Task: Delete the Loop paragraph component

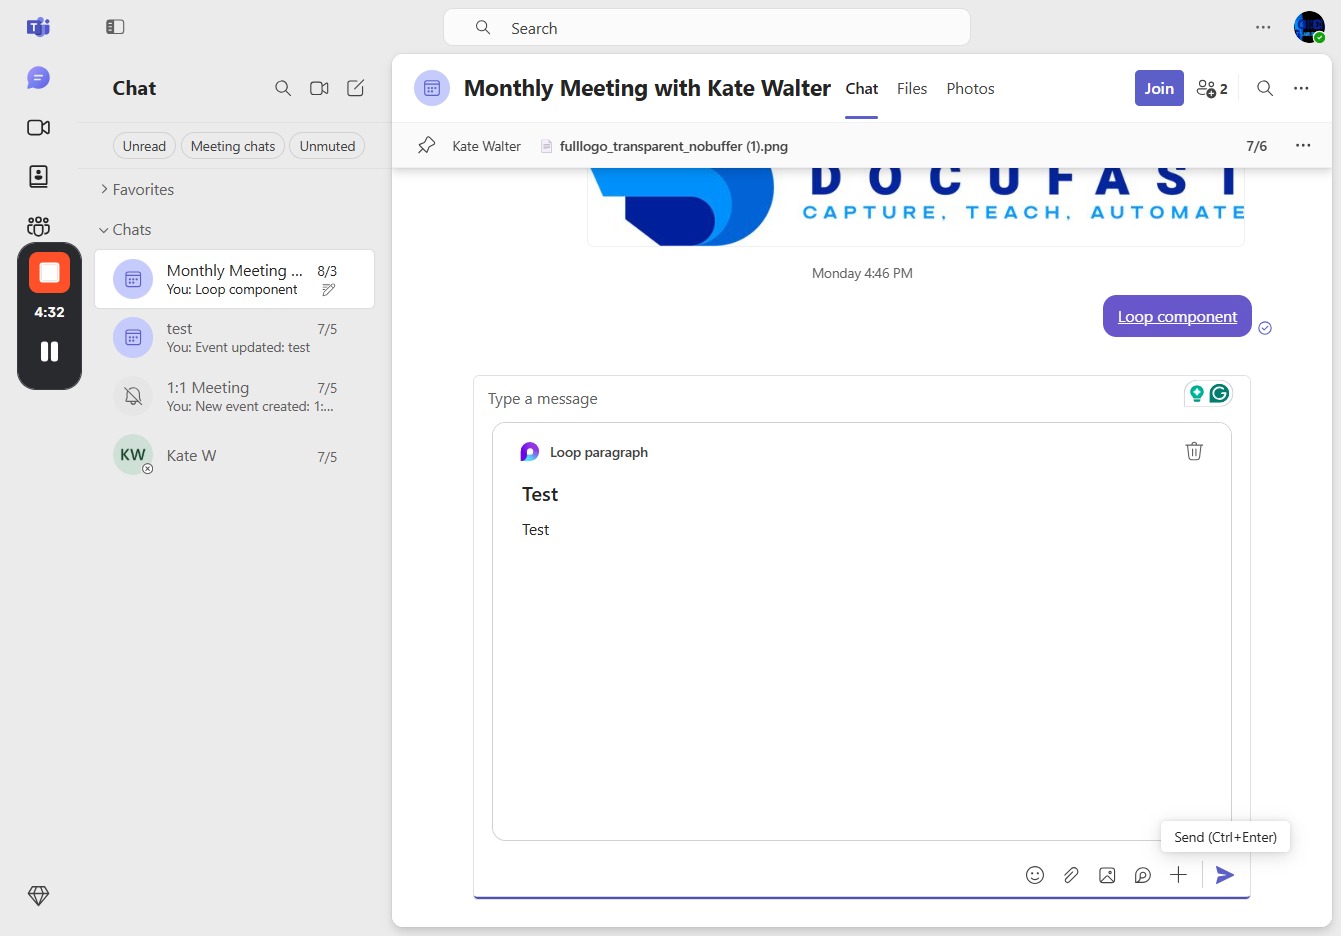Action: coord(1194,451)
